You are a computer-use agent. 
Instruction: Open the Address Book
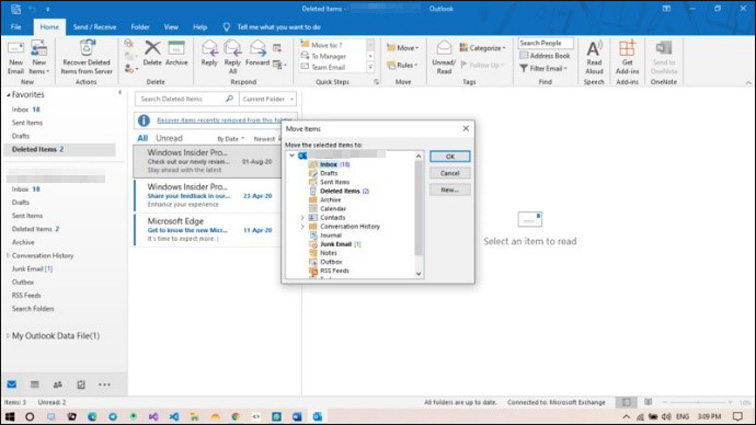(545, 55)
